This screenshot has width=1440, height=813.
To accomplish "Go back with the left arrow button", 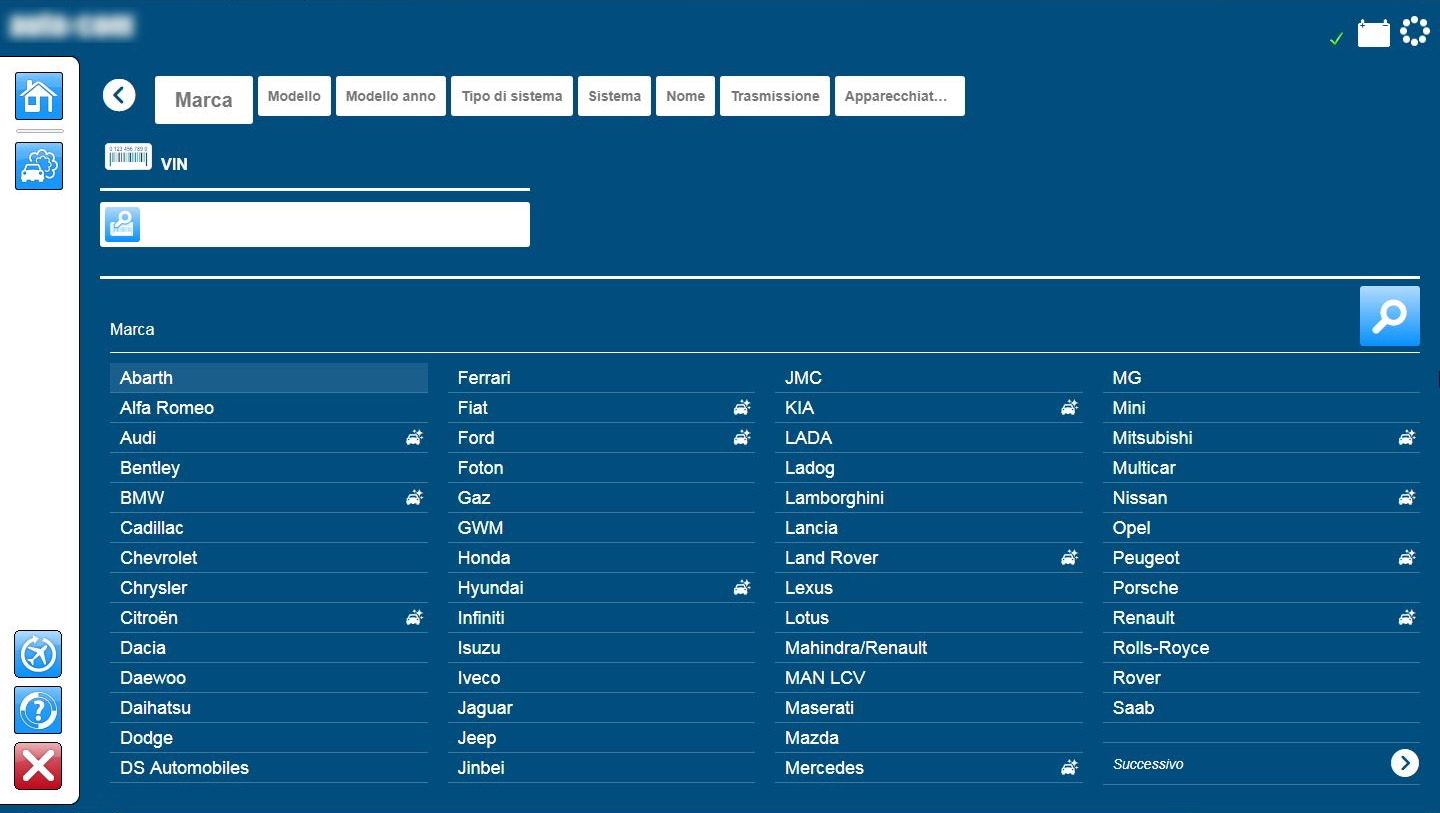I will coord(119,96).
